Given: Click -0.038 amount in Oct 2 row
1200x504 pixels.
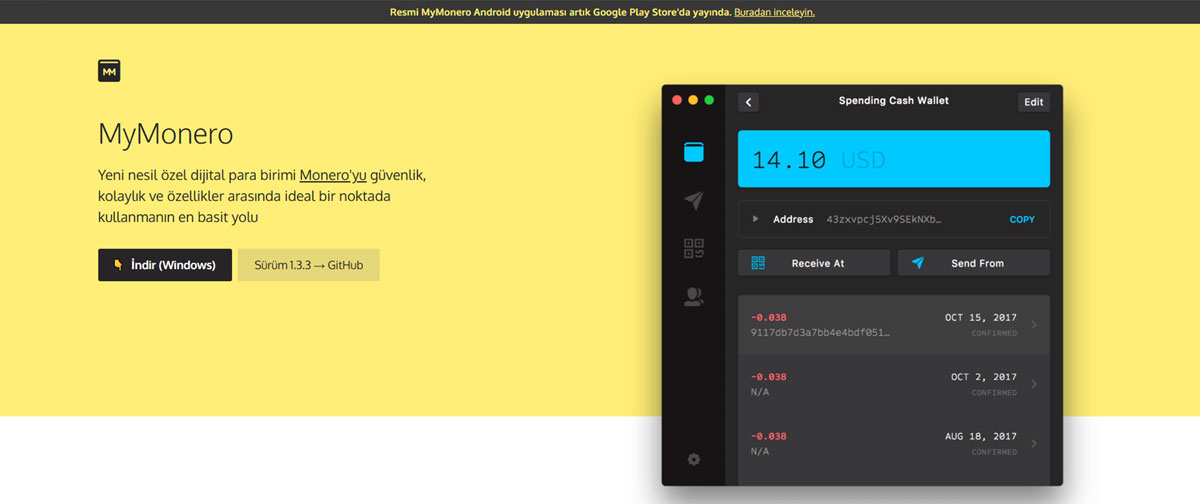Looking at the screenshot, I should (768, 377).
